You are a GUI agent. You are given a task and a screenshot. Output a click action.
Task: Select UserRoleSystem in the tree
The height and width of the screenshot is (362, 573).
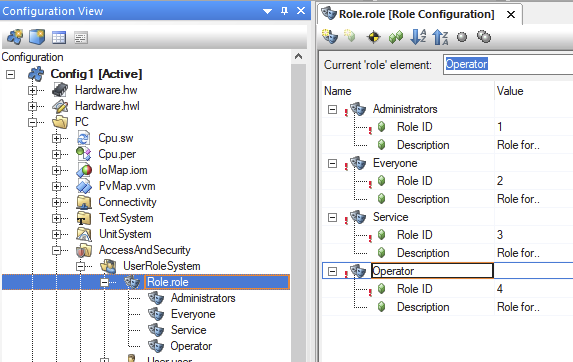[162, 266]
